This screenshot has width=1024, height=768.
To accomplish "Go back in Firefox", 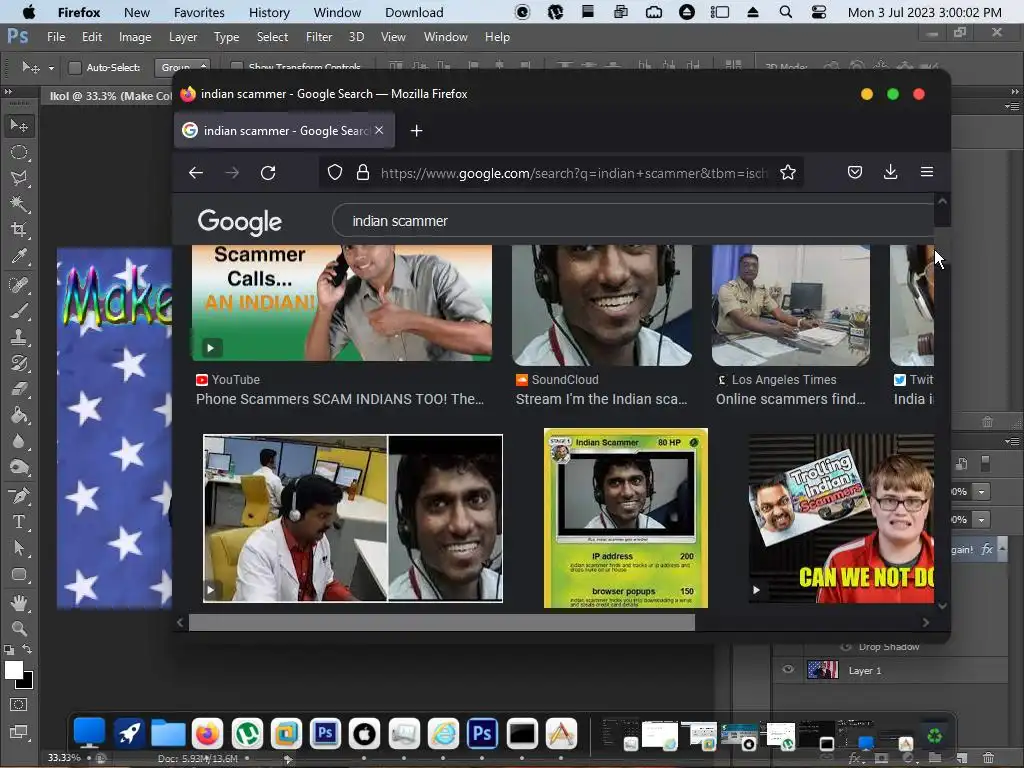I will pos(196,173).
